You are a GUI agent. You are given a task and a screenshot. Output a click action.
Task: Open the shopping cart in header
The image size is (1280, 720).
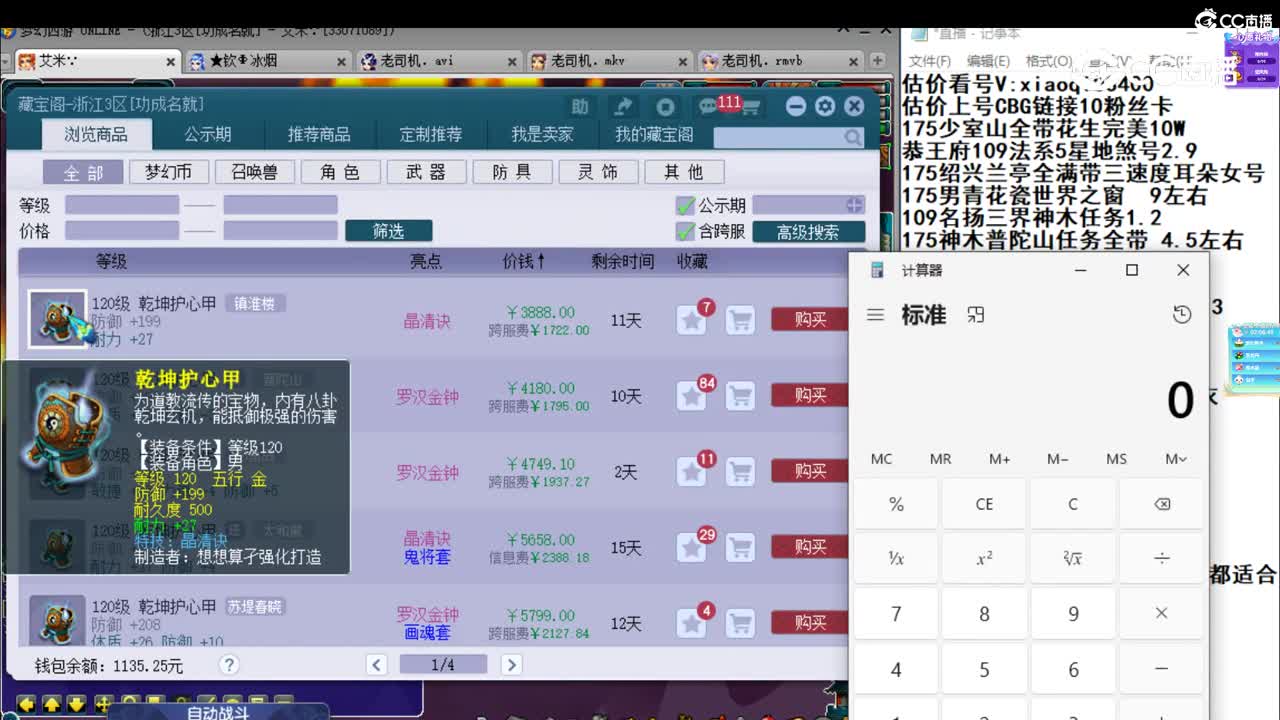point(750,106)
